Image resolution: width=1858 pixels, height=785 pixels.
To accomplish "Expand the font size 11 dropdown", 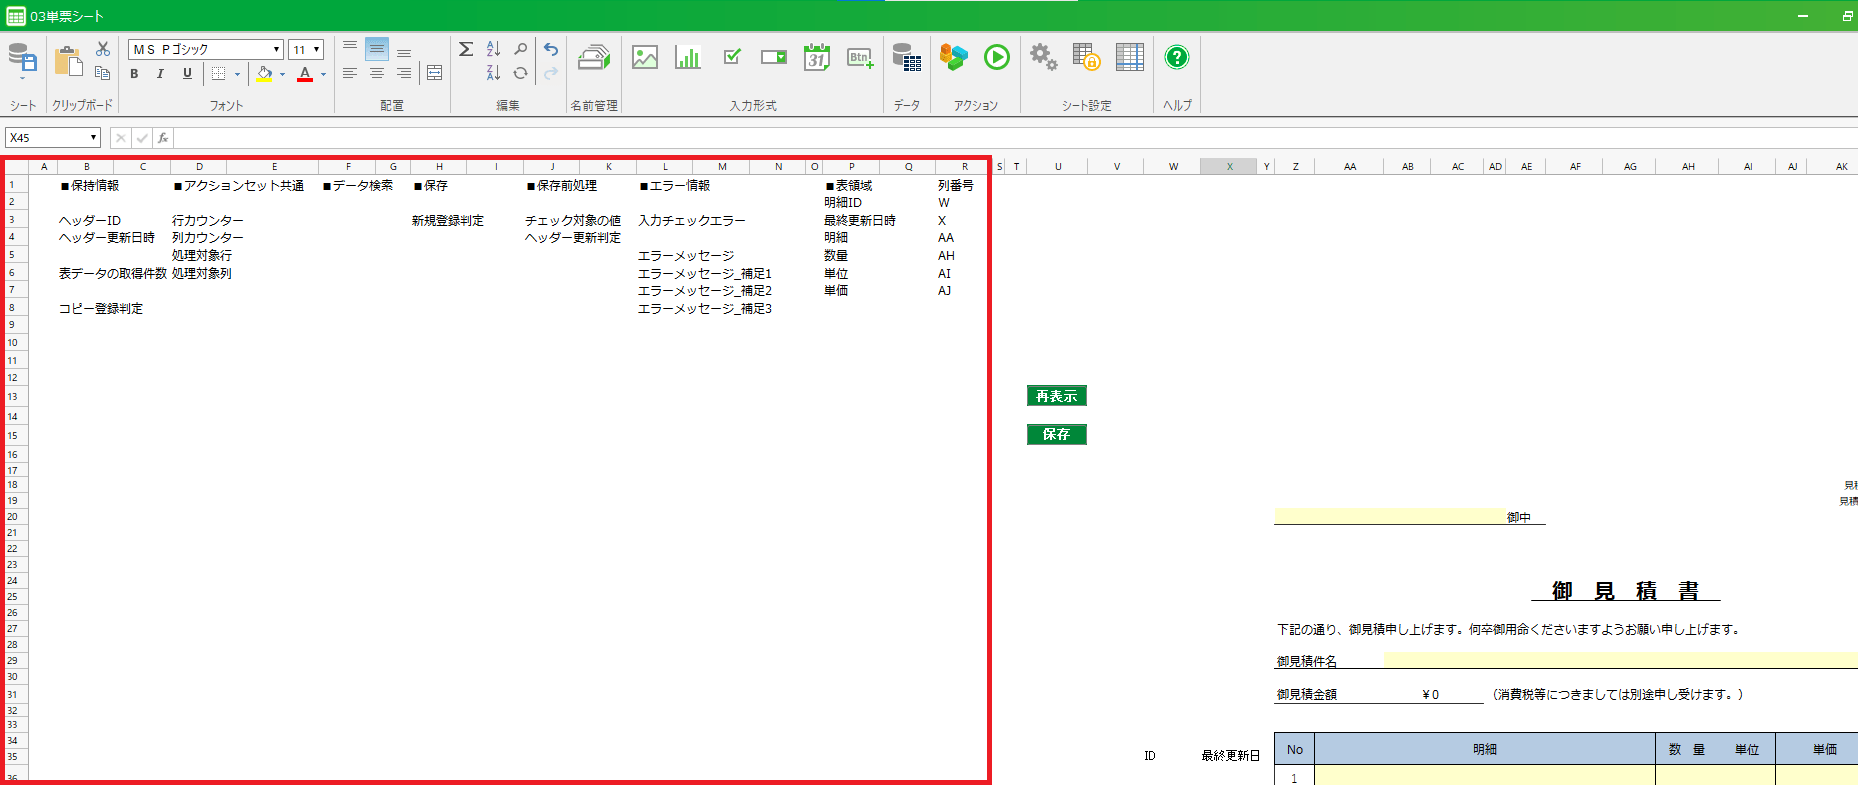I will click(317, 50).
